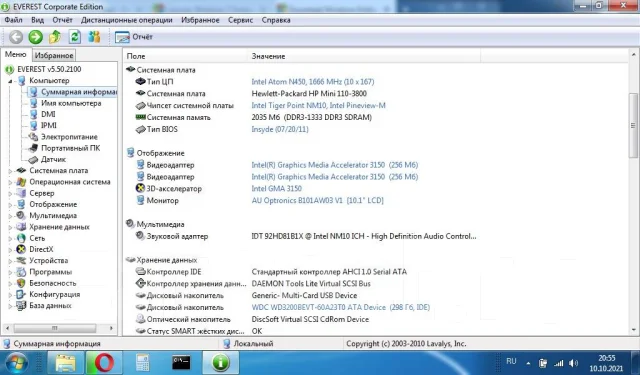Select Датчик tree item
640x375 pixels.
[x=53, y=160]
